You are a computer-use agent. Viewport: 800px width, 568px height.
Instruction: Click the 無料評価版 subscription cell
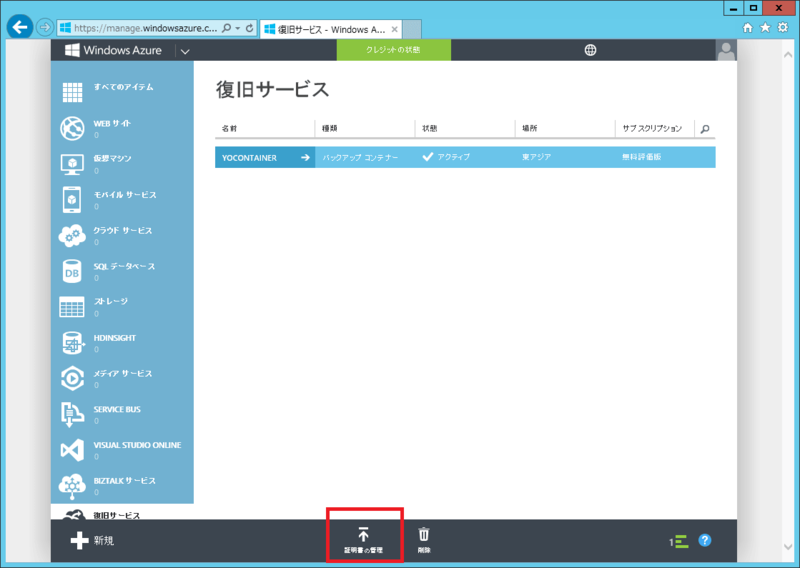pos(665,157)
